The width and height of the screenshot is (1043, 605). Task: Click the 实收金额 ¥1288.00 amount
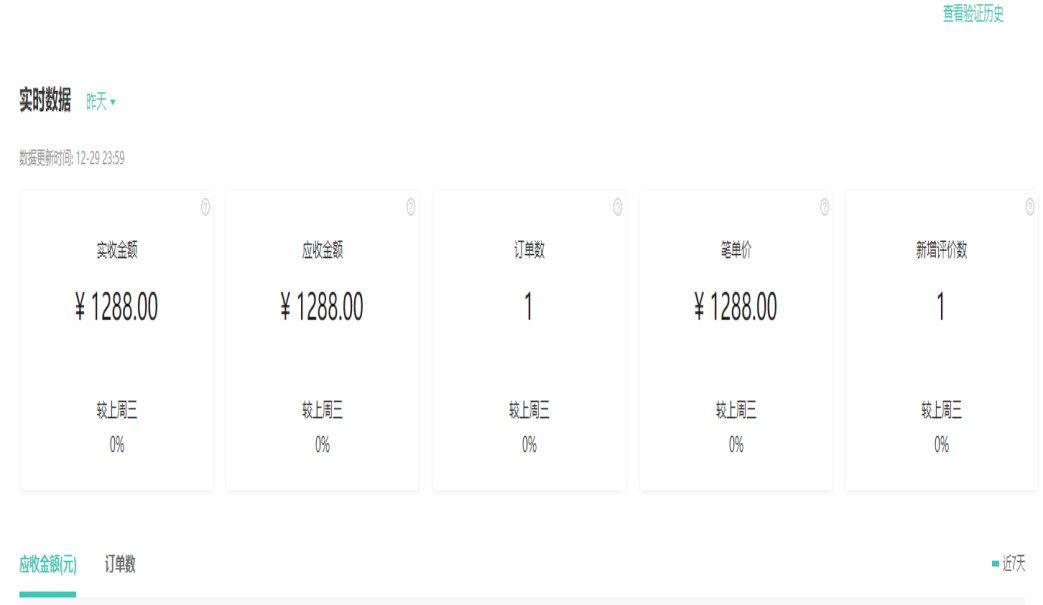point(116,308)
